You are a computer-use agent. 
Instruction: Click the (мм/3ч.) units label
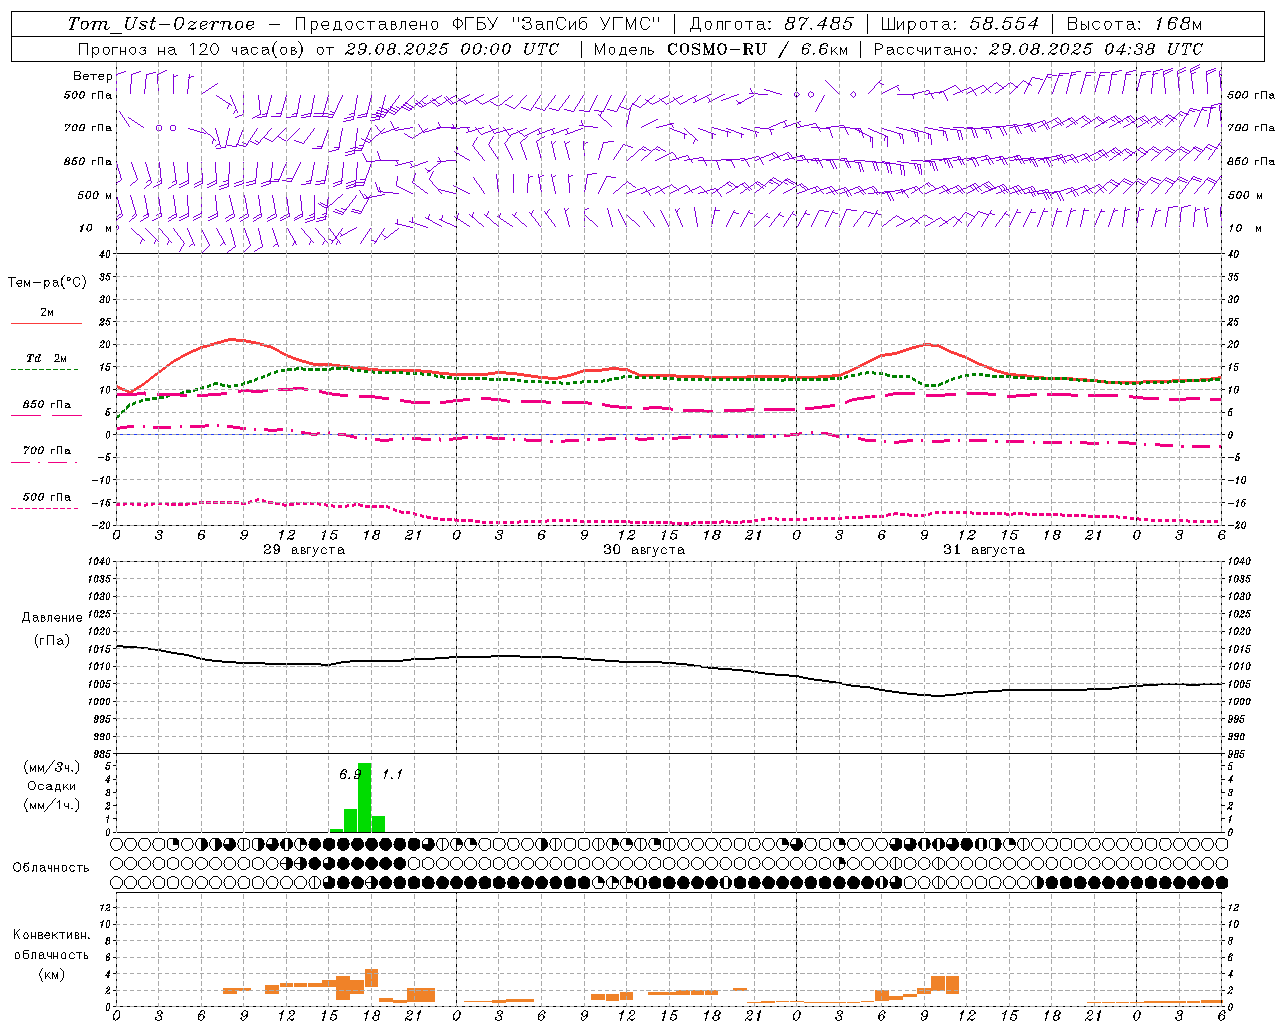[x=52, y=767]
